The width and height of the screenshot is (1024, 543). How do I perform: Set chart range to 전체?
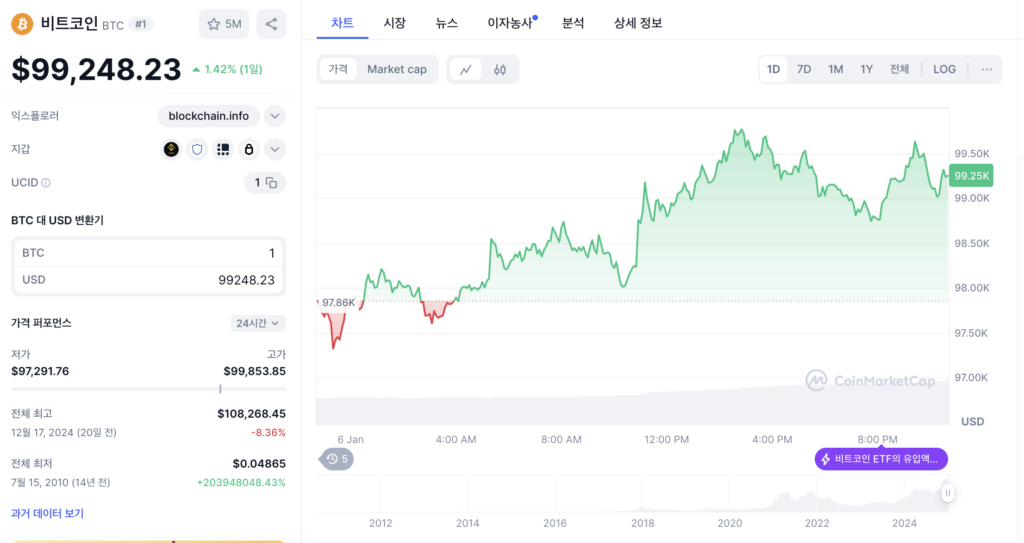pos(899,69)
